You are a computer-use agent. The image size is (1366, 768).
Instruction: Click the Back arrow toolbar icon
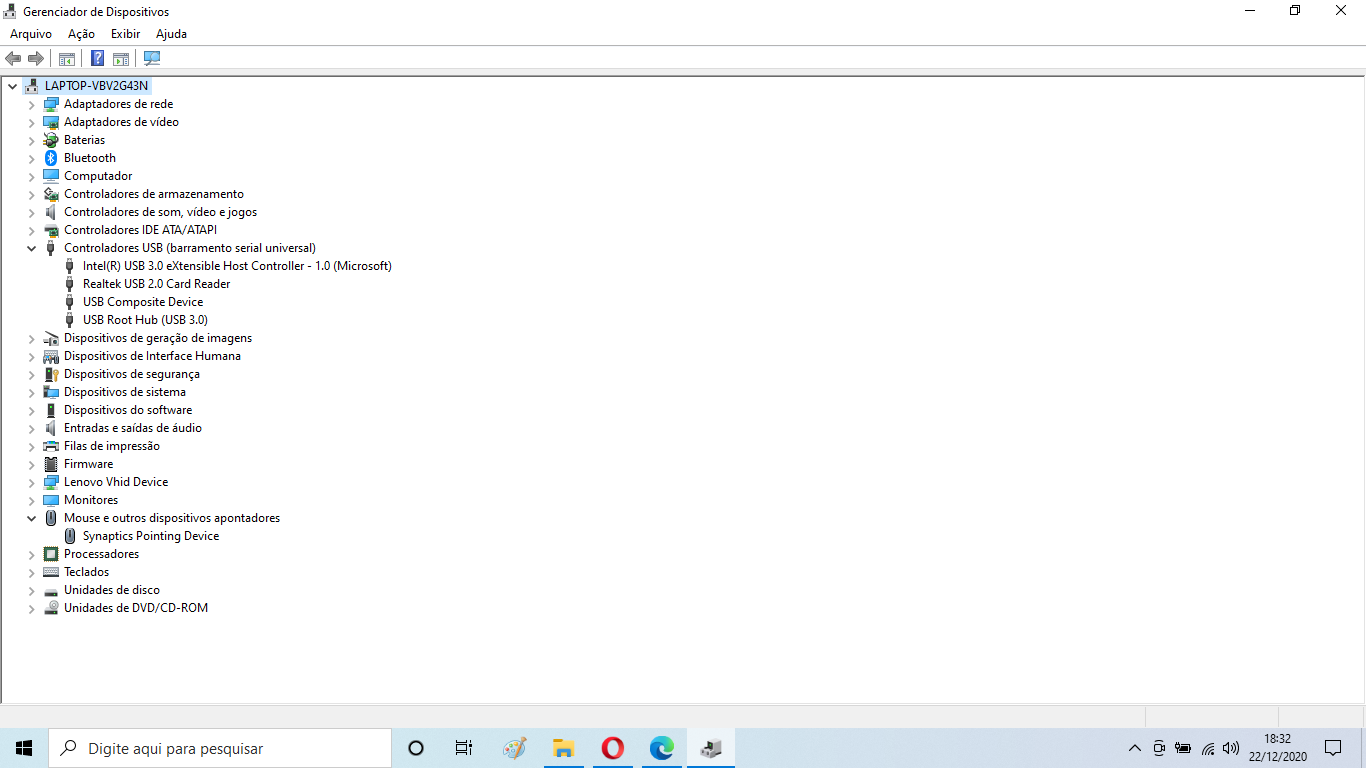click(13, 58)
